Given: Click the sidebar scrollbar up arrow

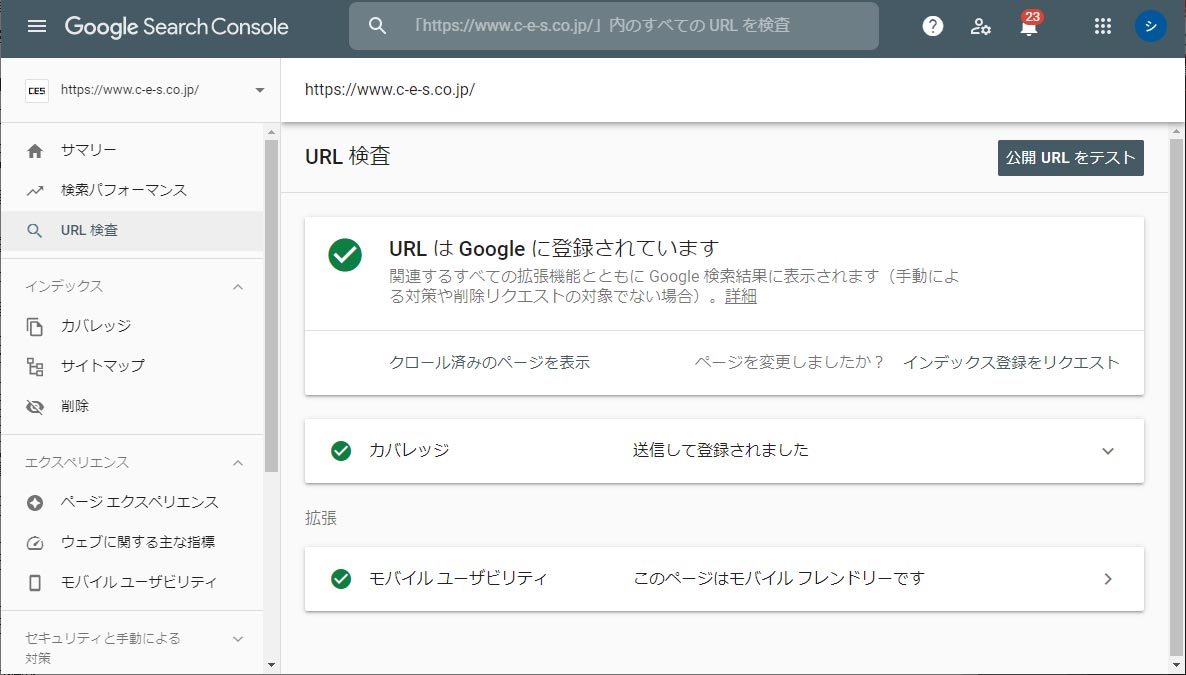Looking at the screenshot, I should (x=272, y=132).
